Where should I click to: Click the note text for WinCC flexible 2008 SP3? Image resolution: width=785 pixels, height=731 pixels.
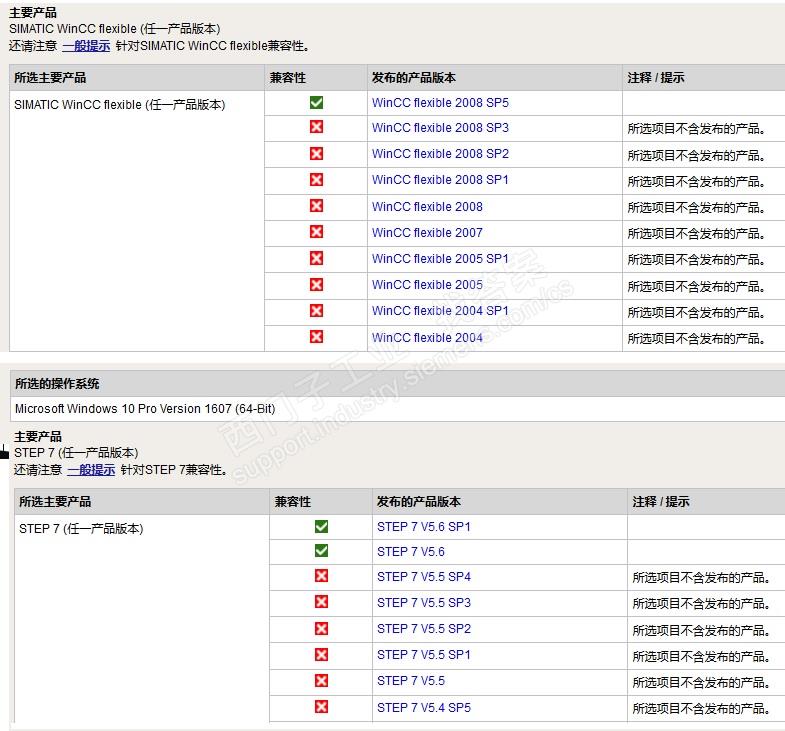[696, 129]
